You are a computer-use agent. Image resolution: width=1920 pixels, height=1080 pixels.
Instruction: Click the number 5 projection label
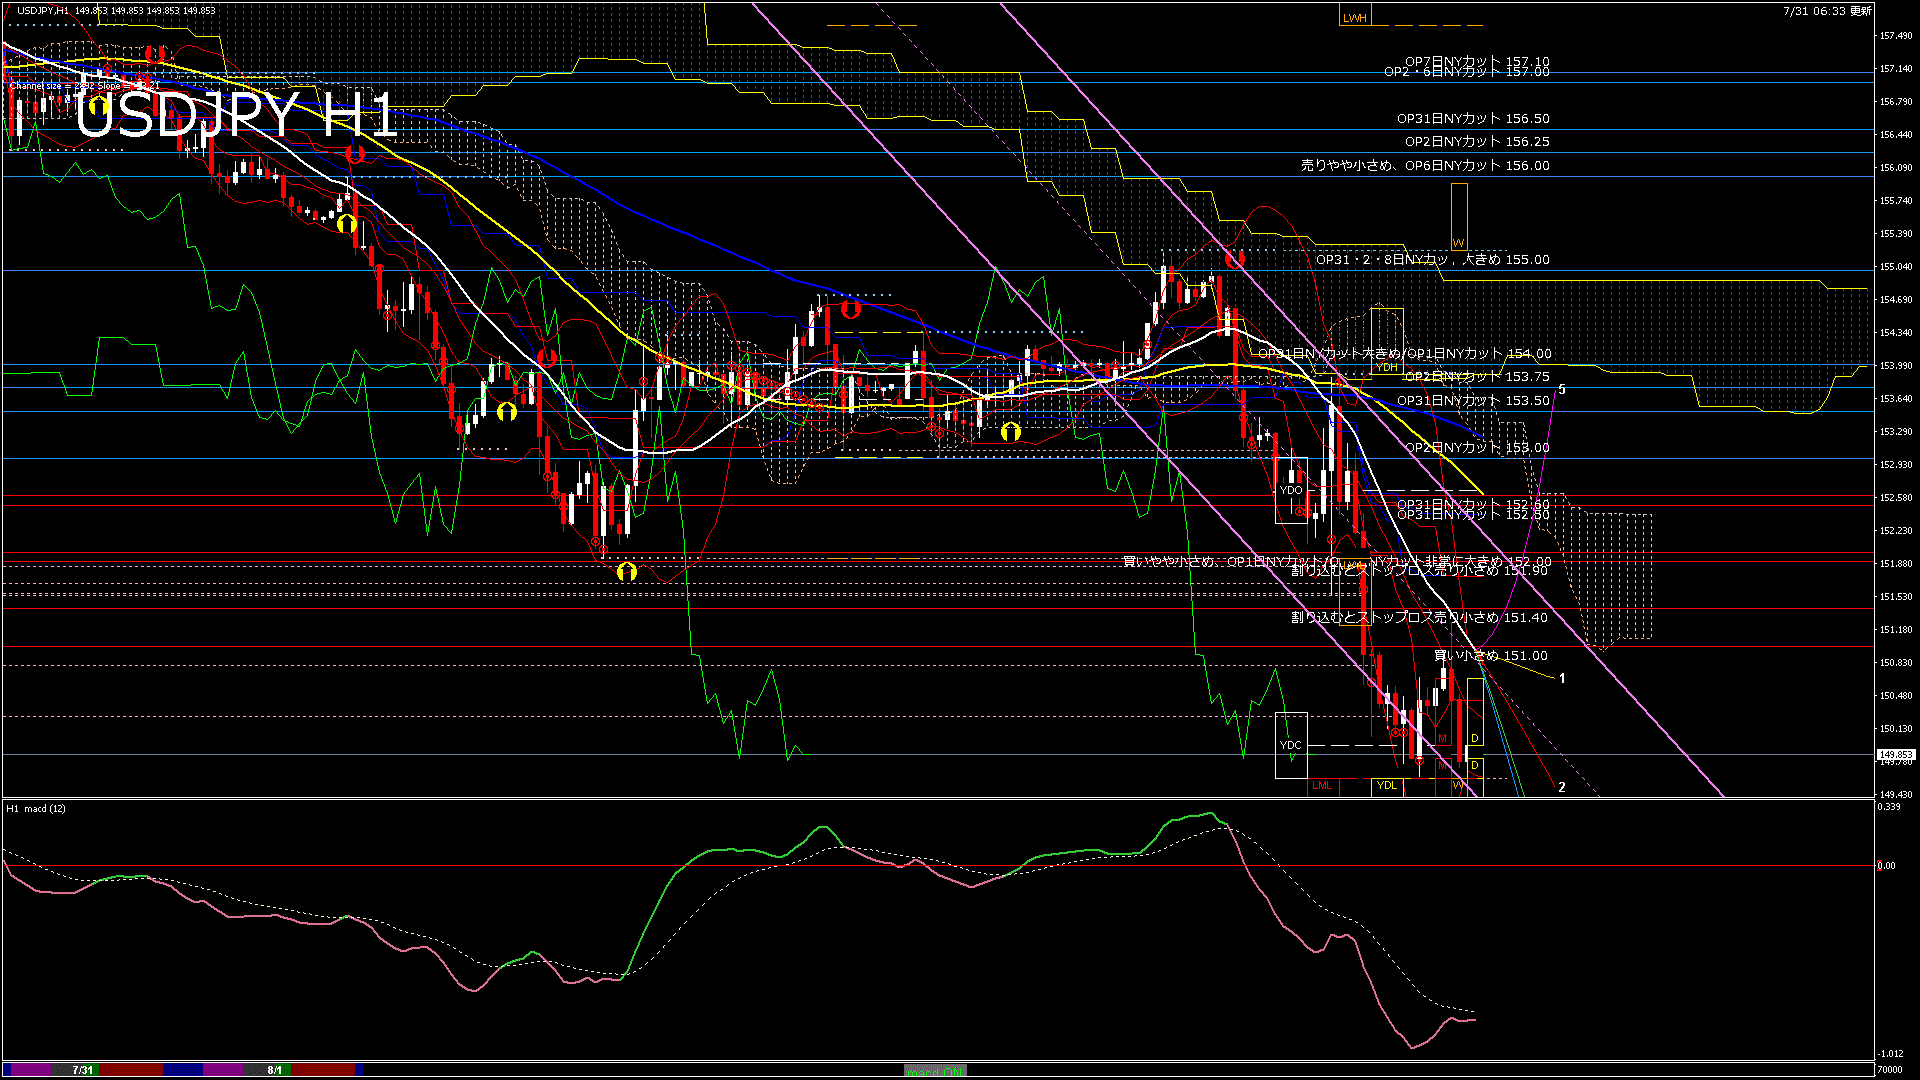(1562, 389)
